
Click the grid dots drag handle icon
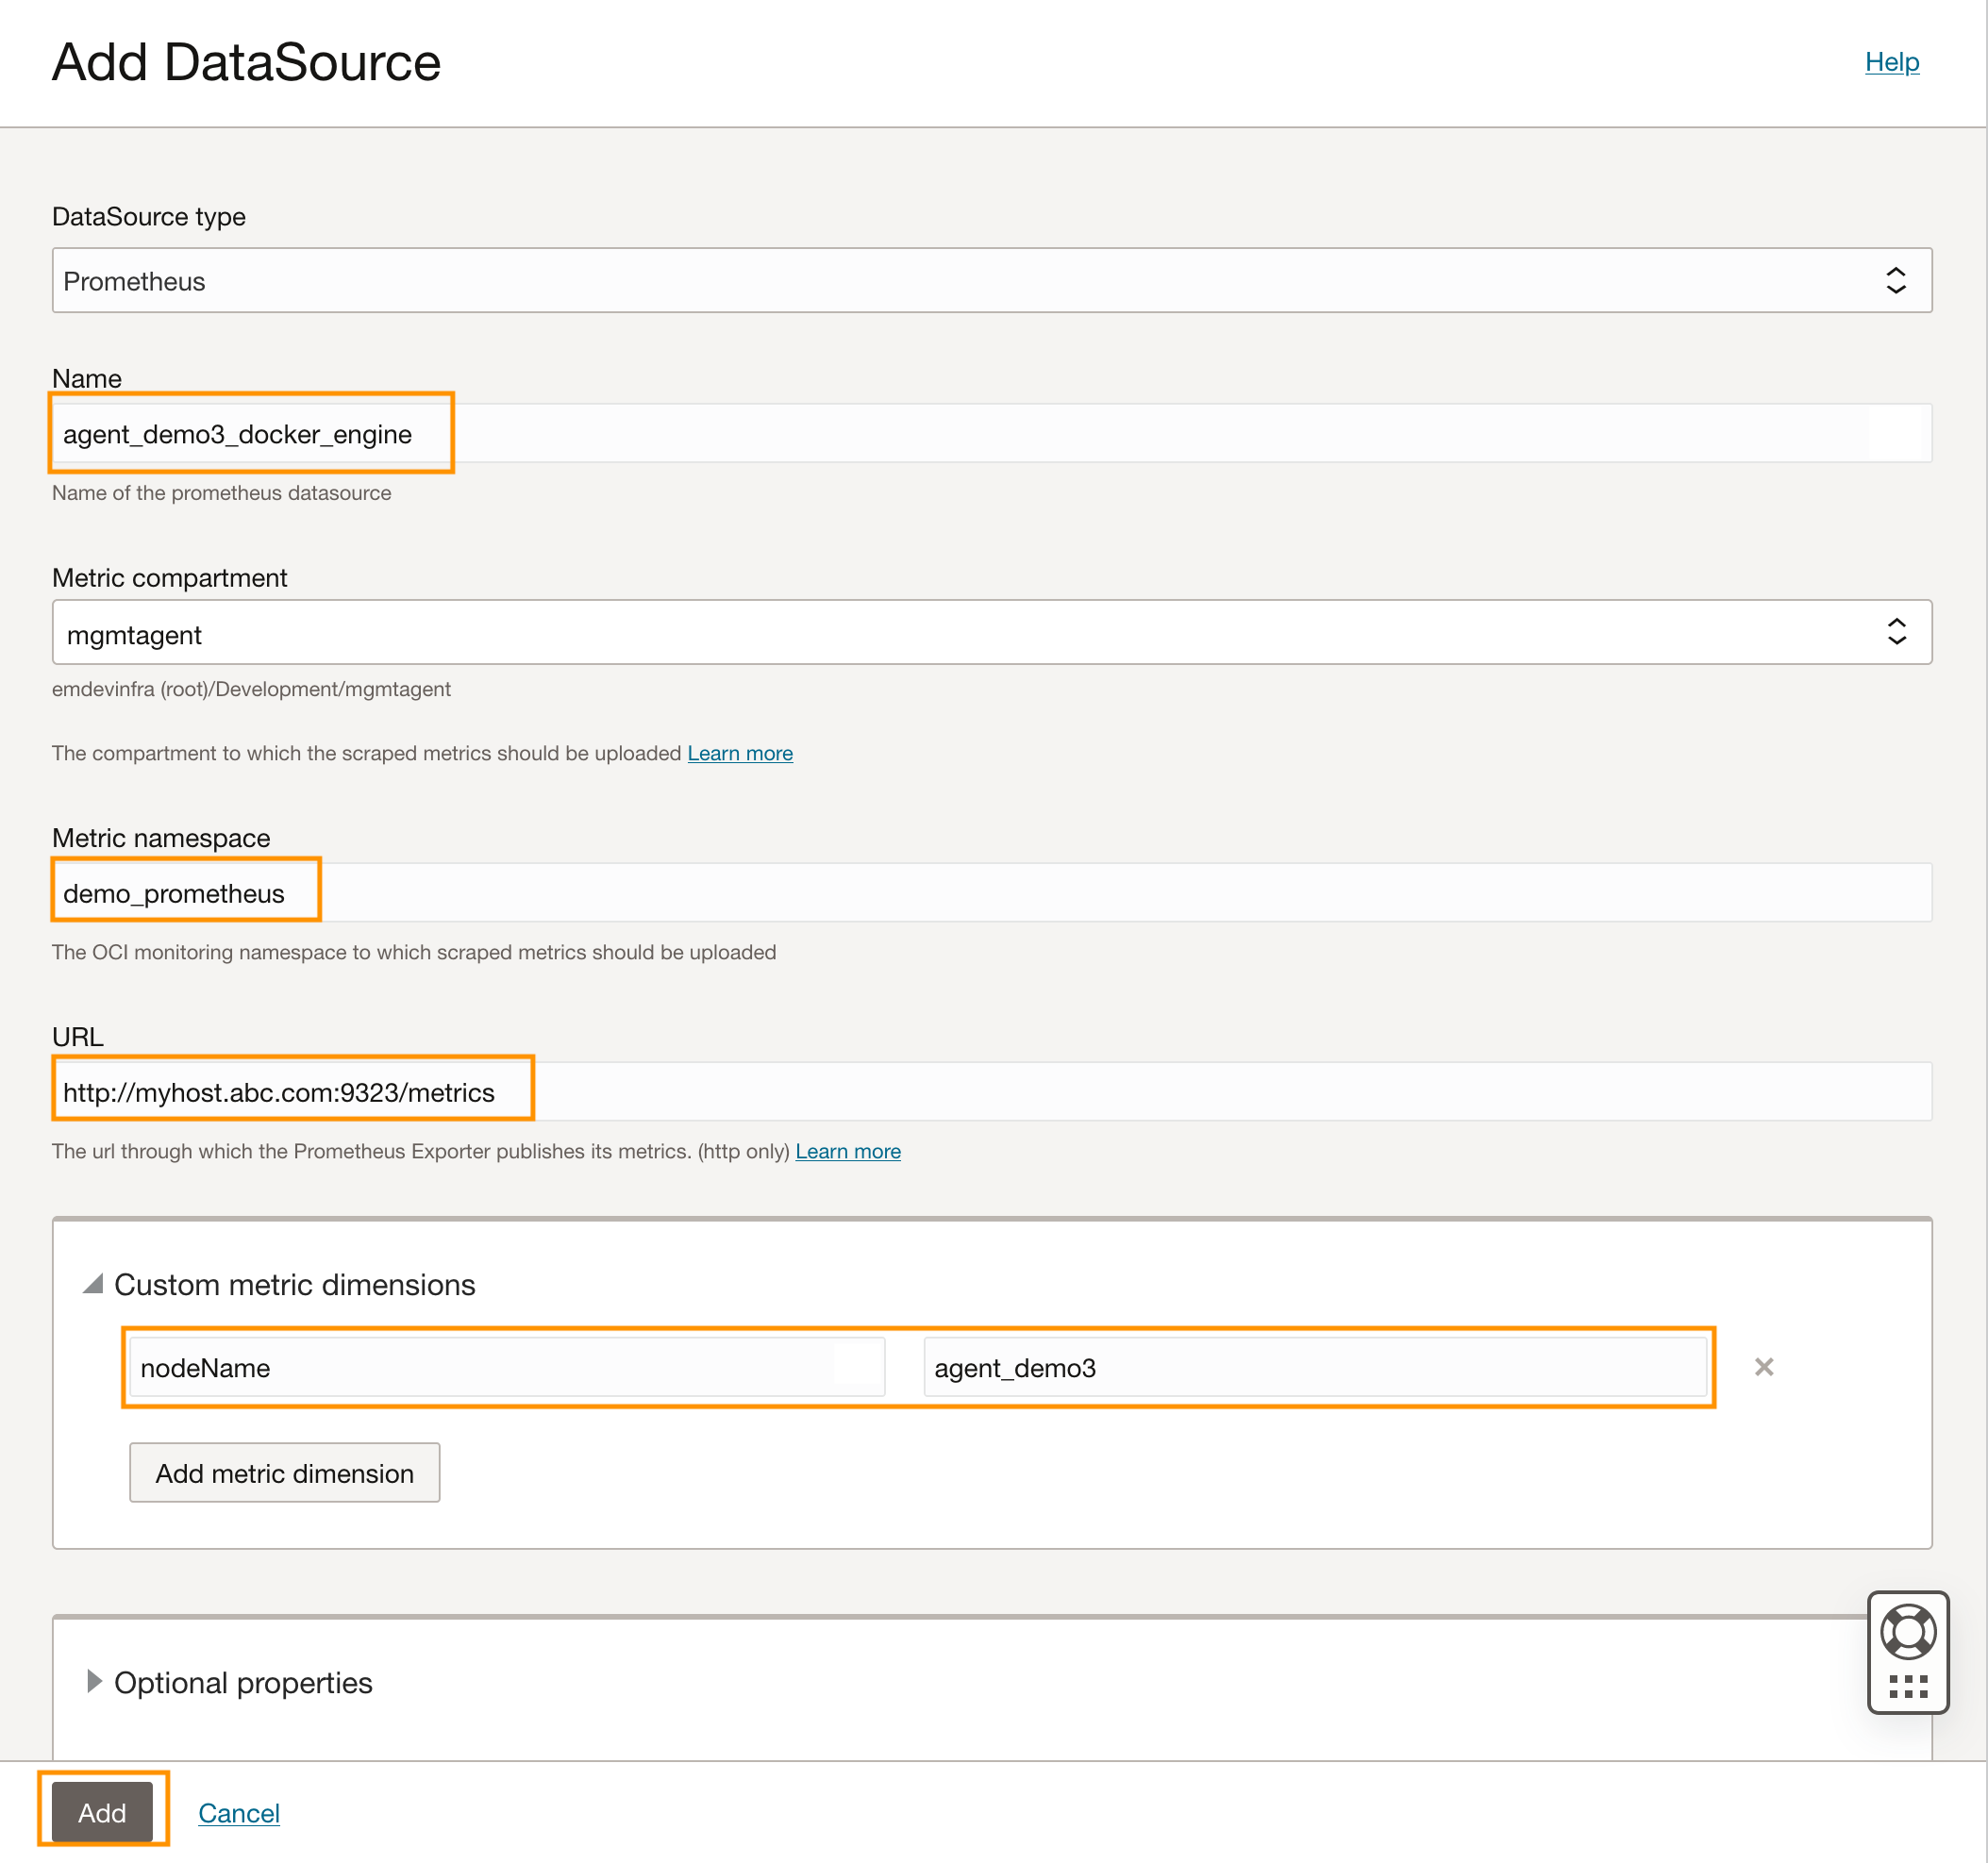click(1907, 1686)
